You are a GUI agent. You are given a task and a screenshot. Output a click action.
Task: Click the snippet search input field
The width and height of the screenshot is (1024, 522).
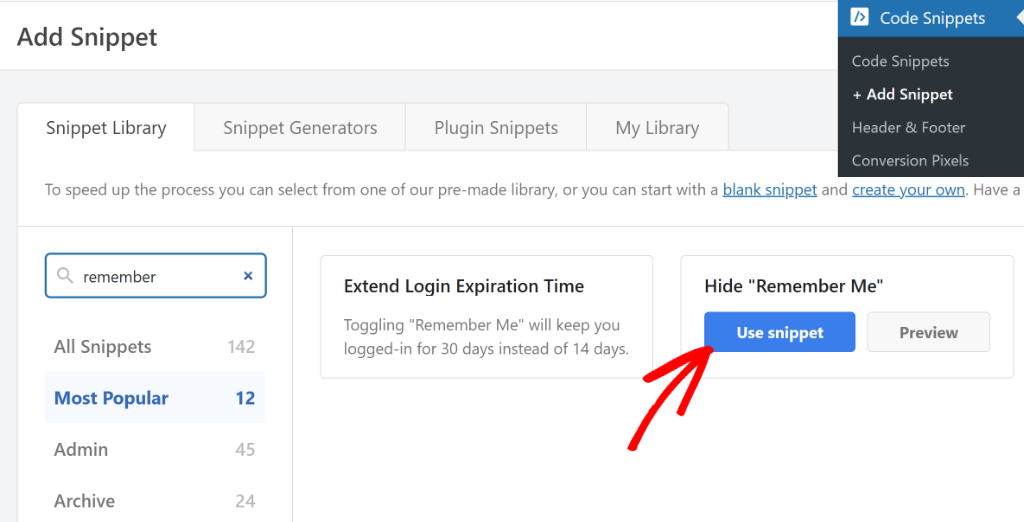[x=160, y=276]
